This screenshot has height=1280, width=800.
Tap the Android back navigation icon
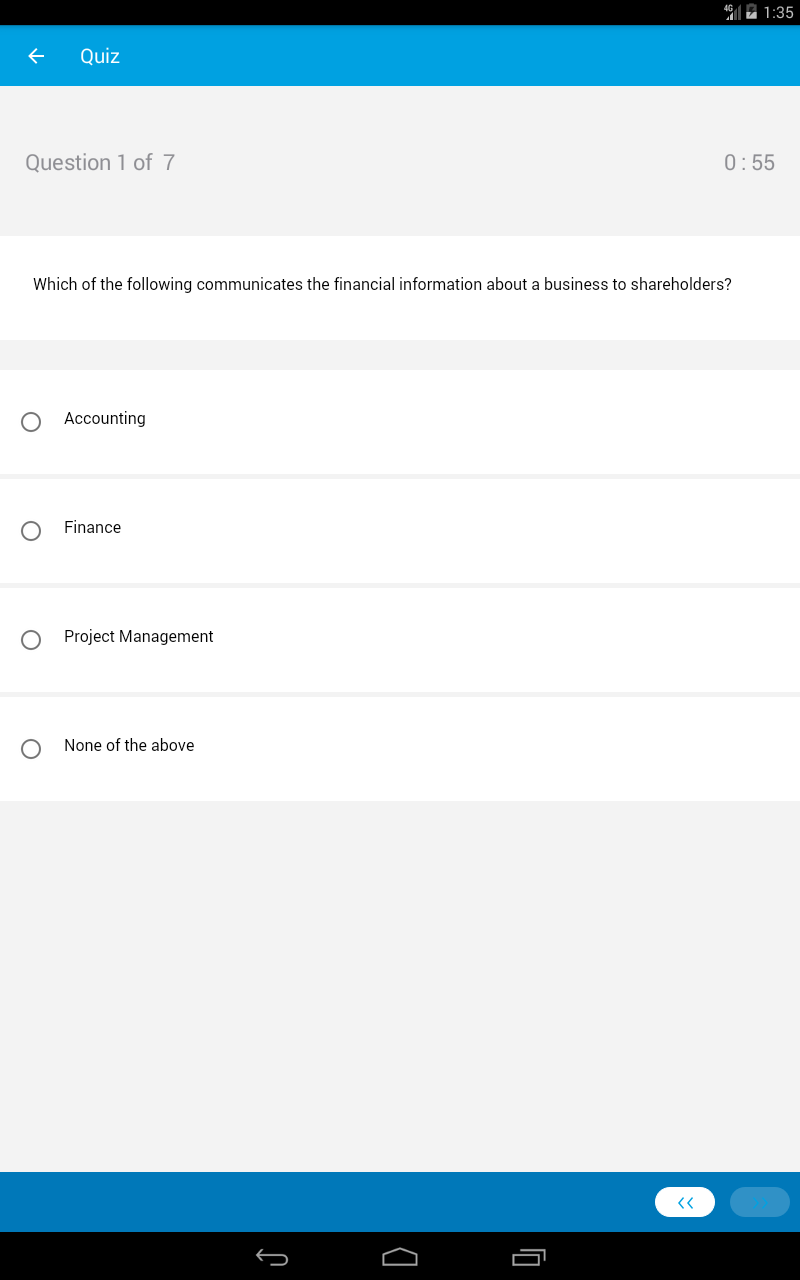pos(272,1257)
